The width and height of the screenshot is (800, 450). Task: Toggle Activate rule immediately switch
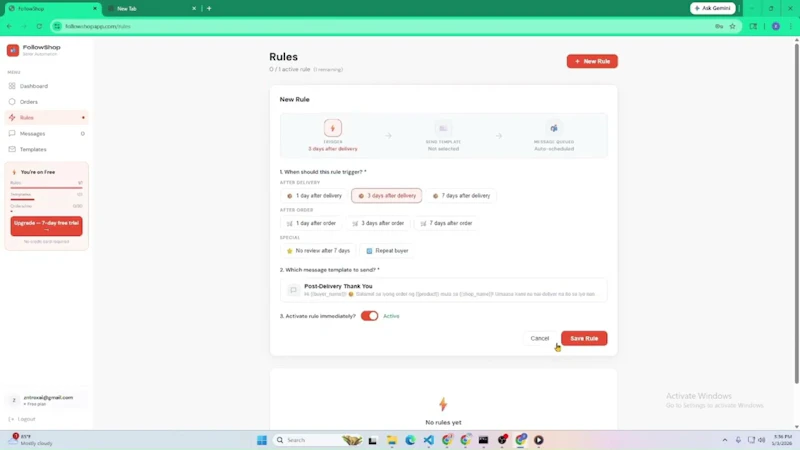click(369, 316)
